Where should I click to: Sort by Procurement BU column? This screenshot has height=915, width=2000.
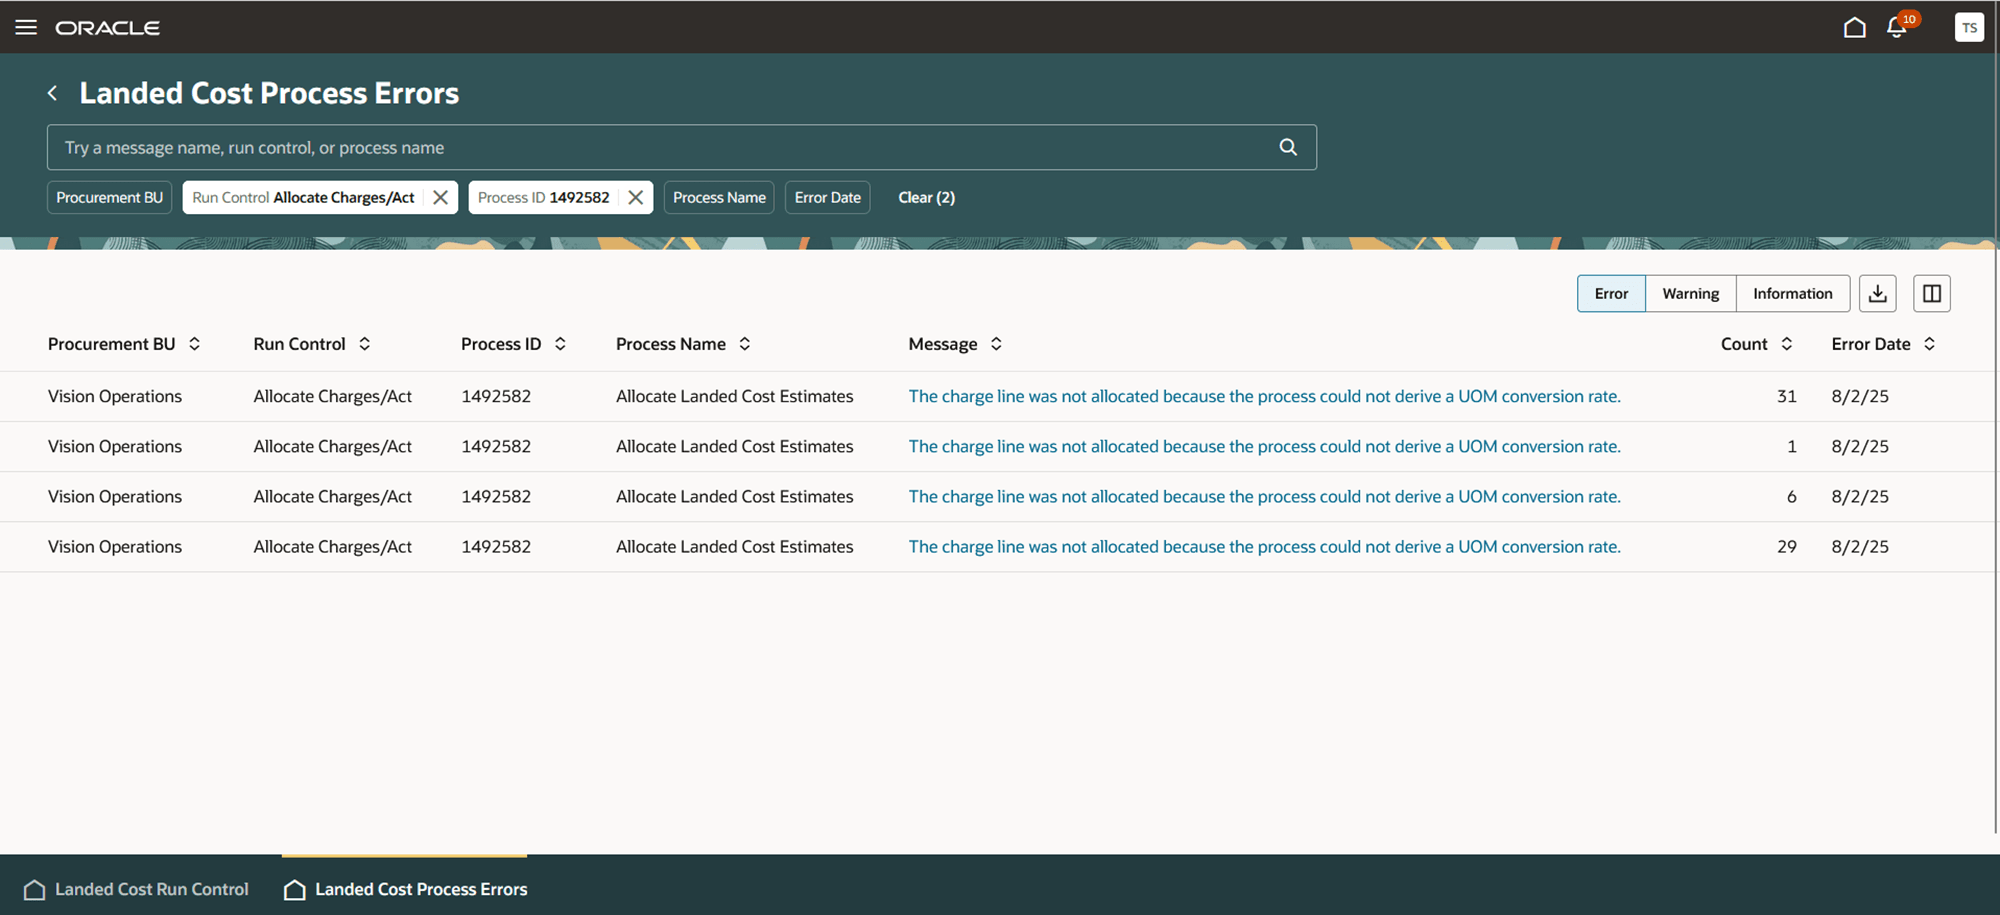pyautogui.click(x=194, y=344)
